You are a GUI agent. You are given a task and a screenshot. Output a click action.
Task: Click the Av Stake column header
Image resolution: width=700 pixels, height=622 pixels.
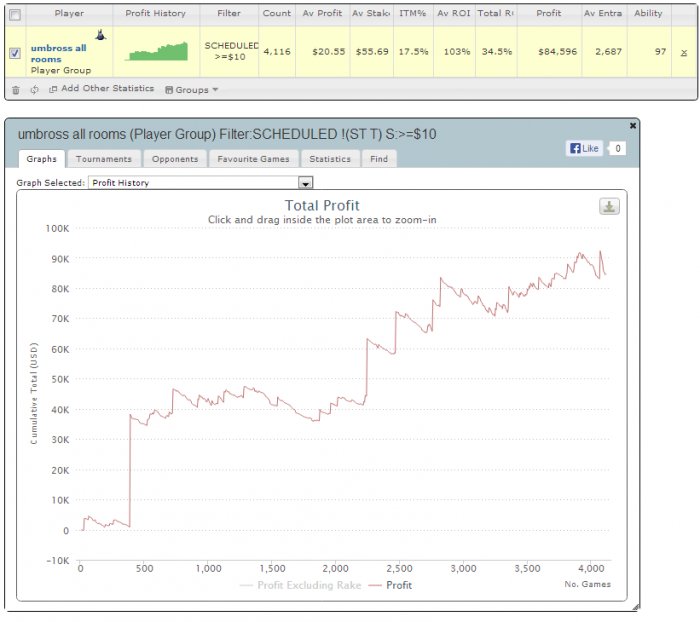(371, 13)
